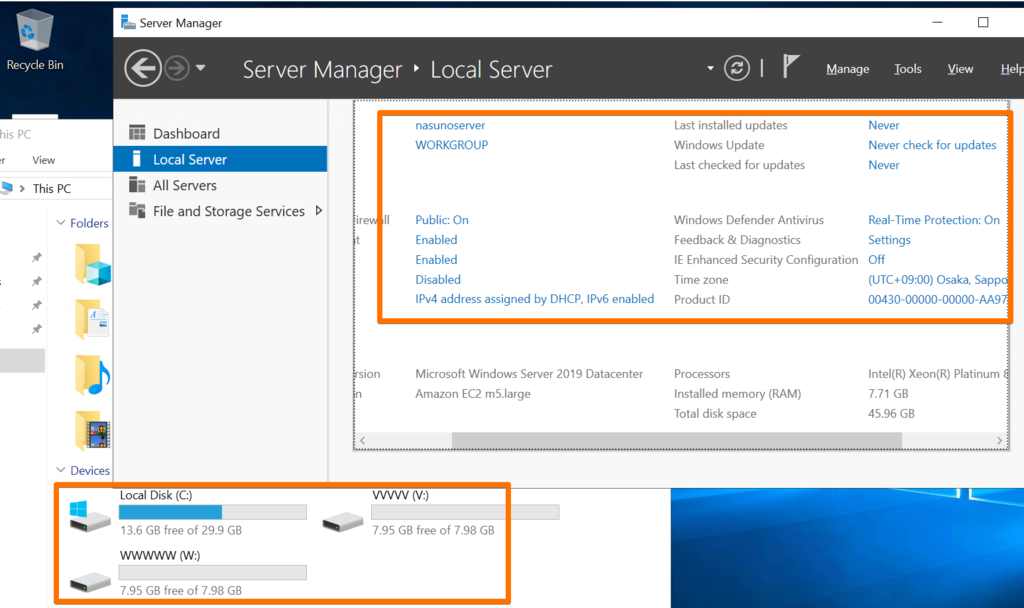Click the Feedback & Diagnostics Settings link
Viewport: 1024px width, 608px height.
pyautogui.click(x=889, y=240)
